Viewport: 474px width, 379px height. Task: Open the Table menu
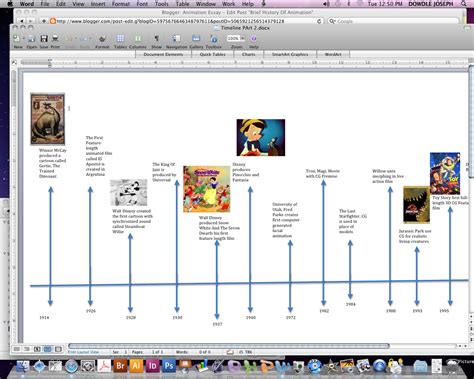[182, 4]
